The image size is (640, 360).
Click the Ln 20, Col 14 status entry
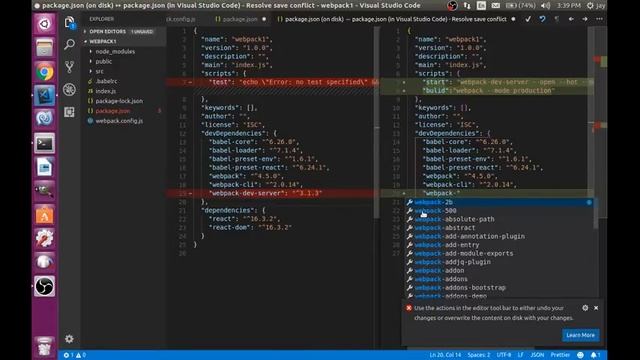tap(445, 355)
